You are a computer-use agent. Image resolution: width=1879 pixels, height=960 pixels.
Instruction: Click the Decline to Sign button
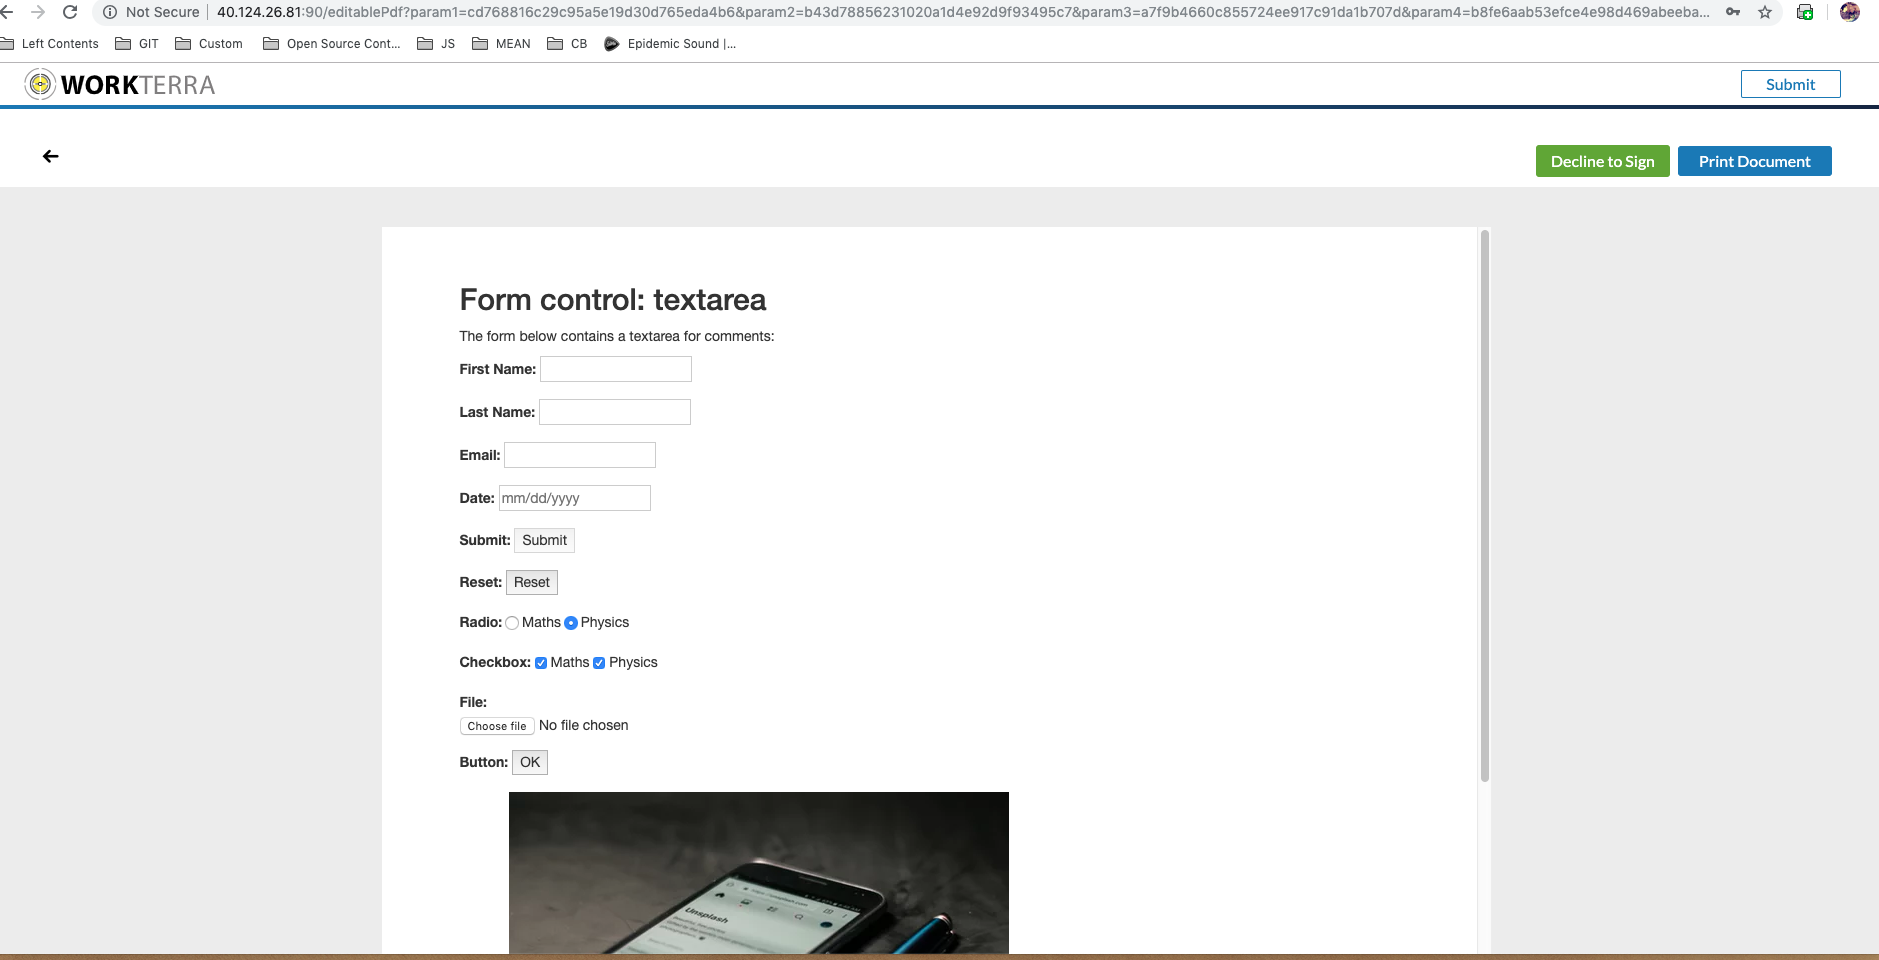click(1602, 161)
